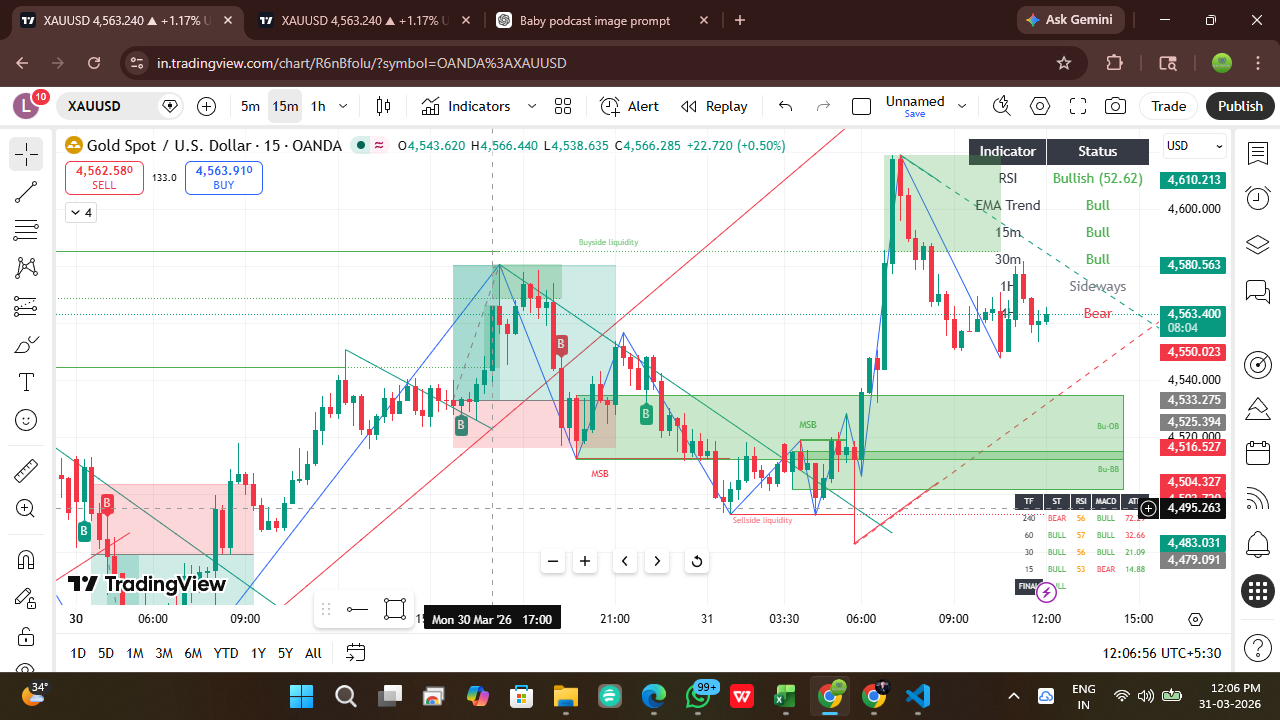Toggle the bookmark star in the address bar
The width and height of the screenshot is (1280, 720).
tap(1063, 62)
